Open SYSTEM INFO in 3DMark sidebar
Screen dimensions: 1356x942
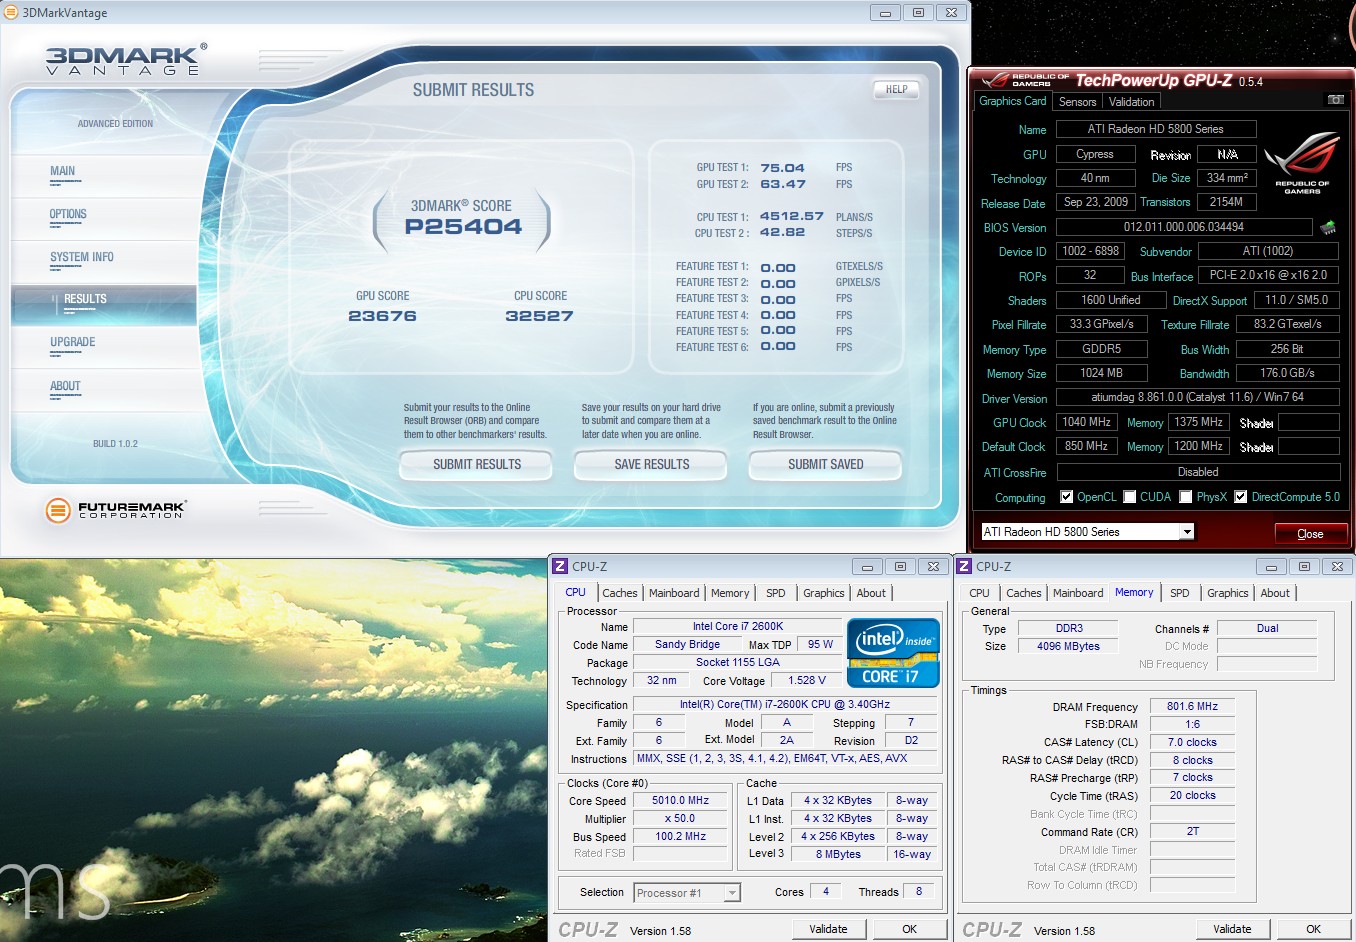pos(82,257)
